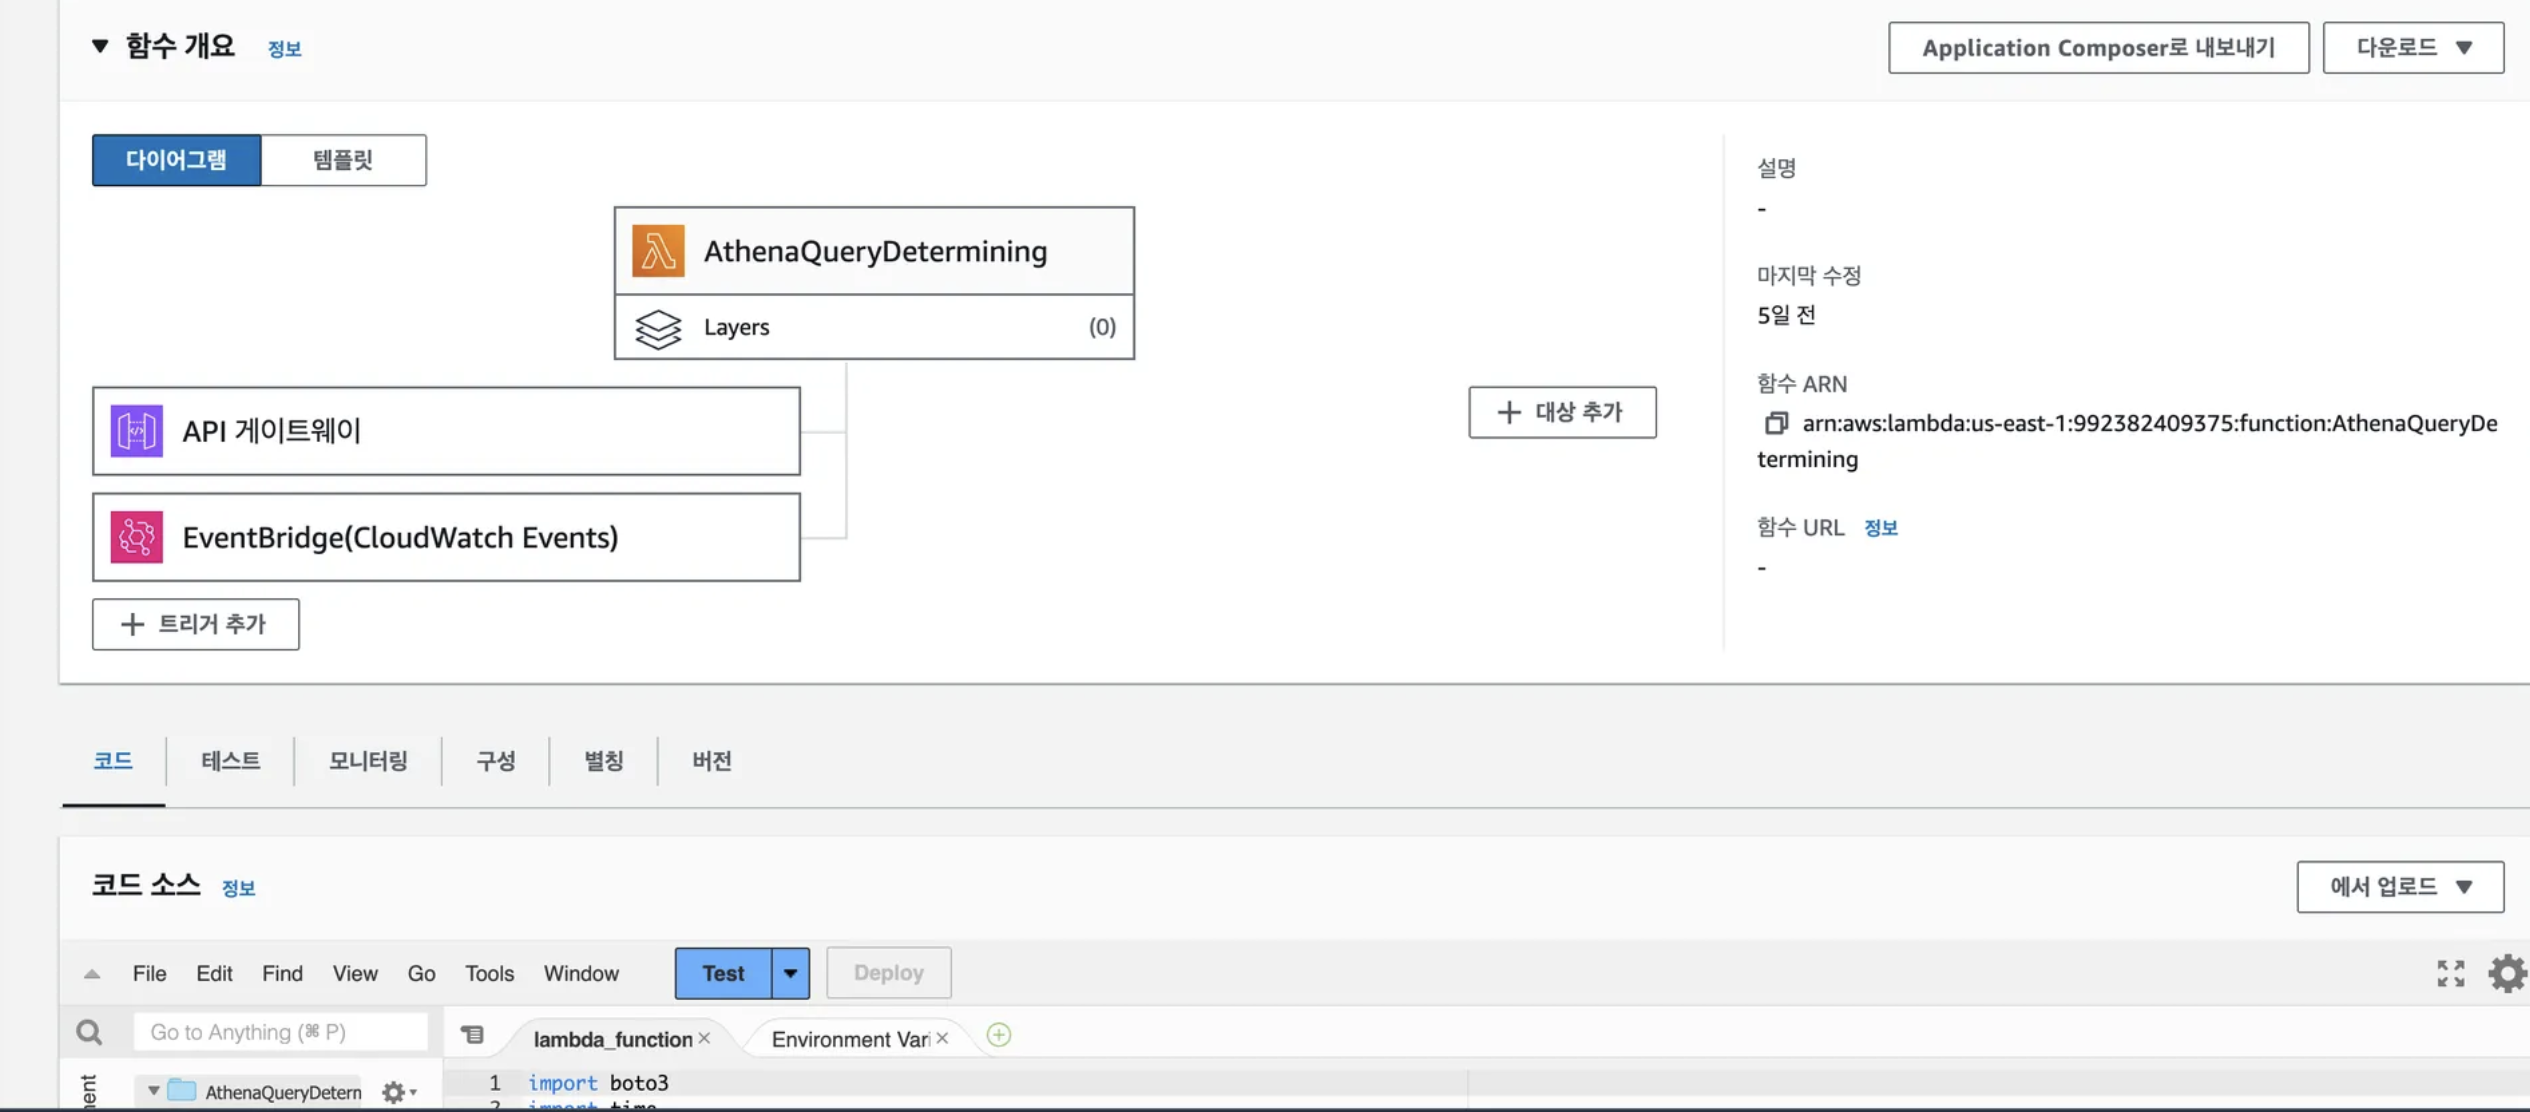The image size is (2530, 1112).
Task: Switch to the 다이어그램 view
Action: pos(176,160)
